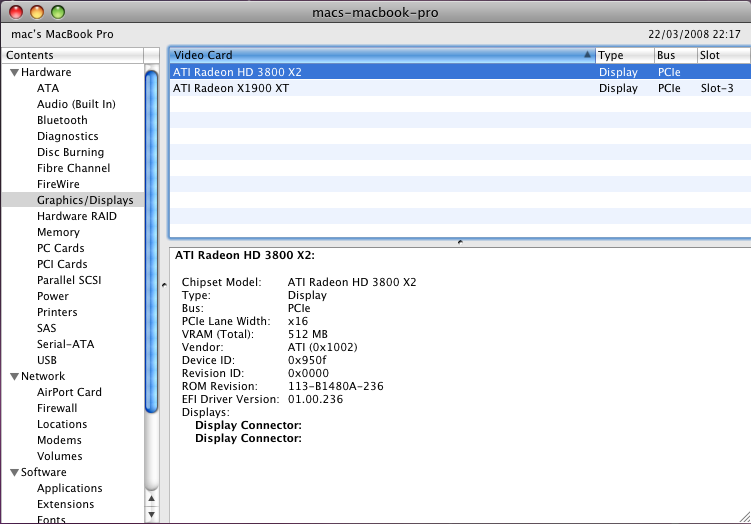Screen dimensions: 751x524
Task: Click the ROM Revision value 113-B1480A-236
Action: tap(336, 386)
